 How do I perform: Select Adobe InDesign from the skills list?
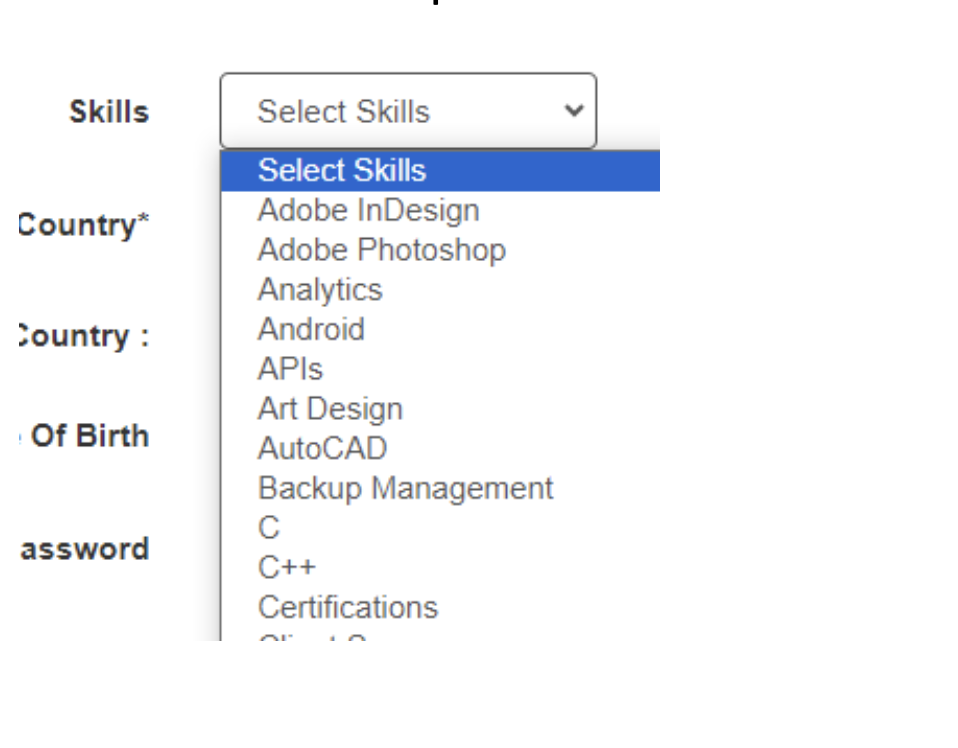pos(368,210)
